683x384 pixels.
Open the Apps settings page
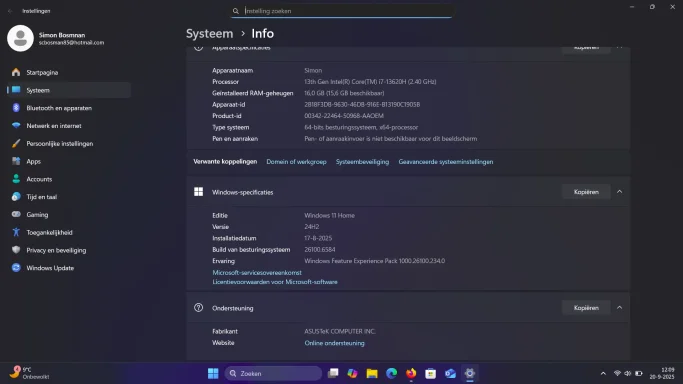(x=69, y=162)
